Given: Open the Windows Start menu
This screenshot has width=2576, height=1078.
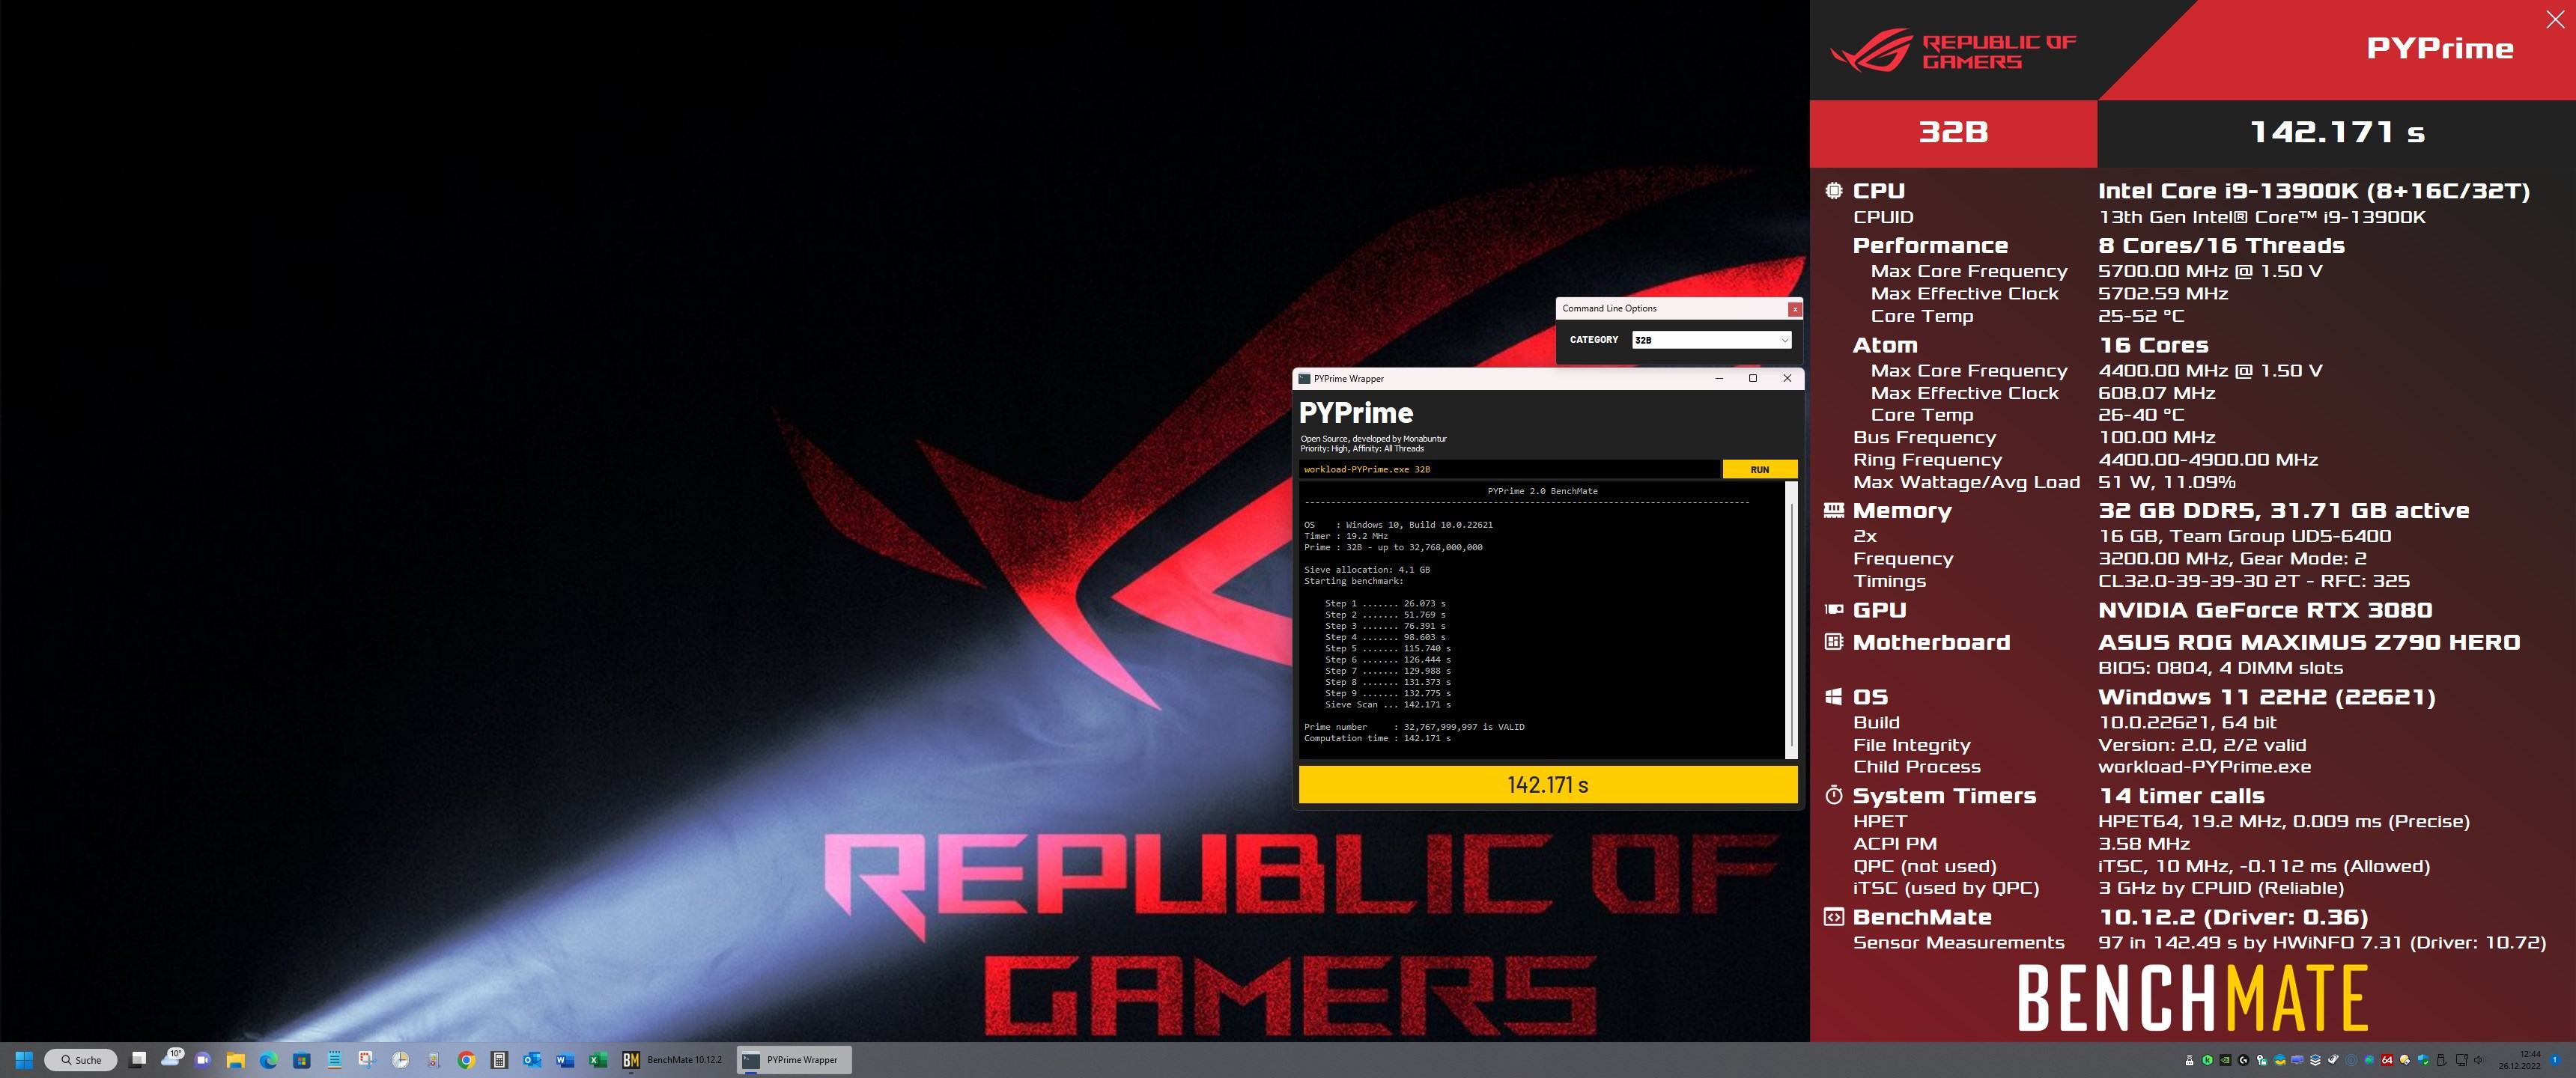Looking at the screenshot, I should [x=25, y=1060].
